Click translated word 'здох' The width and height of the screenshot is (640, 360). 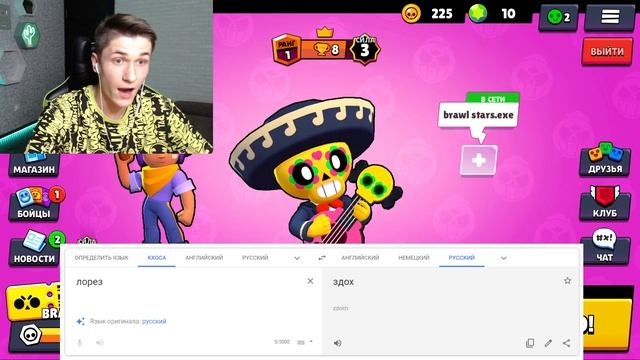coord(343,282)
